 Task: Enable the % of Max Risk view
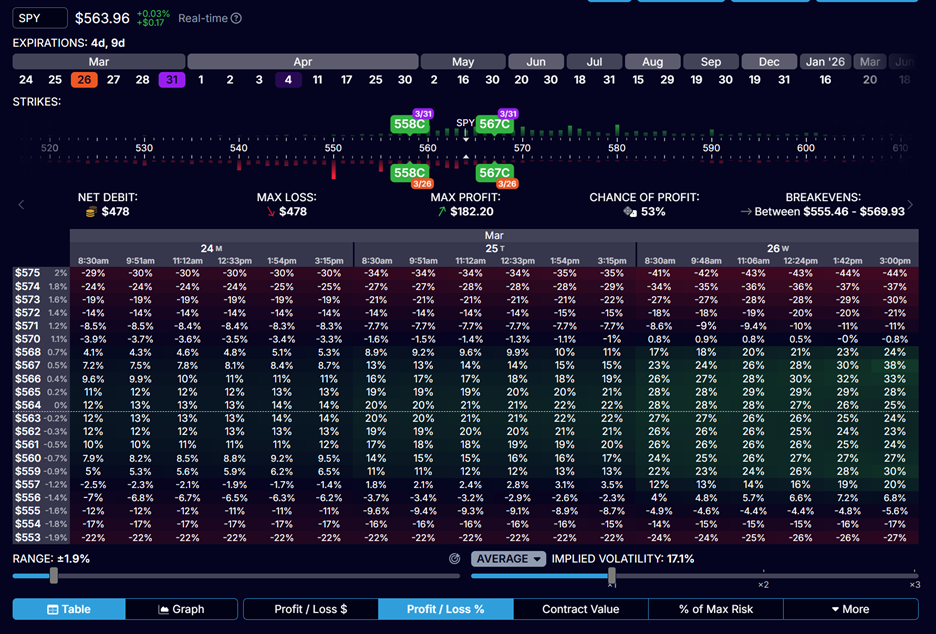pos(716,609)
